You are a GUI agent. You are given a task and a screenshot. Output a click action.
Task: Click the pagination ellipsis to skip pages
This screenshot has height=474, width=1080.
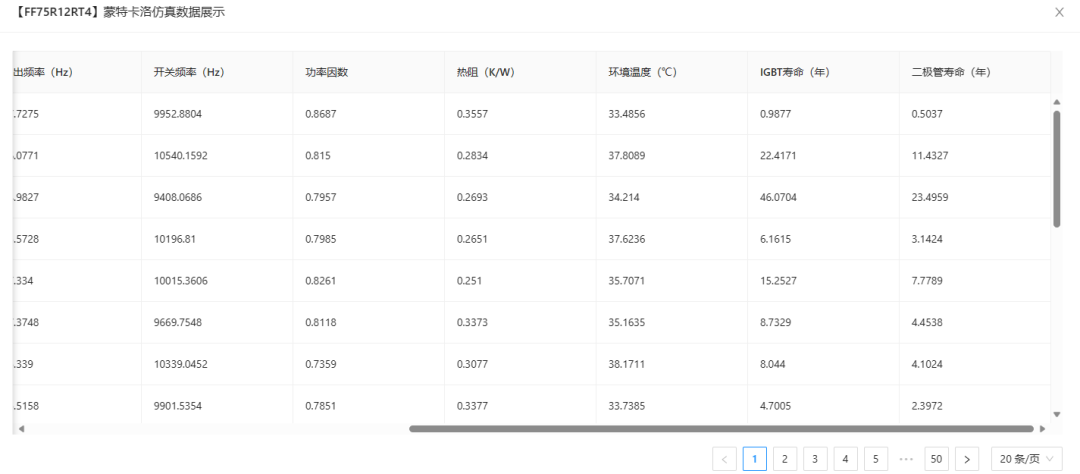coord(906,459)
